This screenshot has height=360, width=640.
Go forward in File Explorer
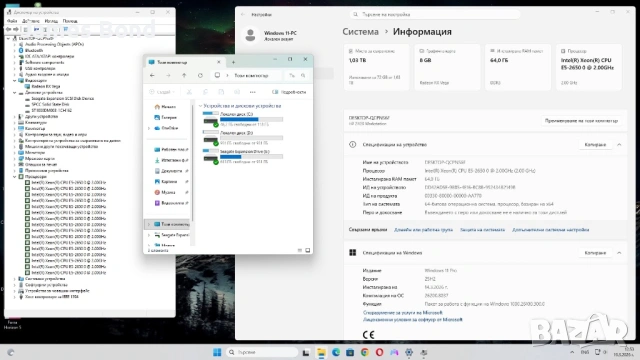[168, 76]
